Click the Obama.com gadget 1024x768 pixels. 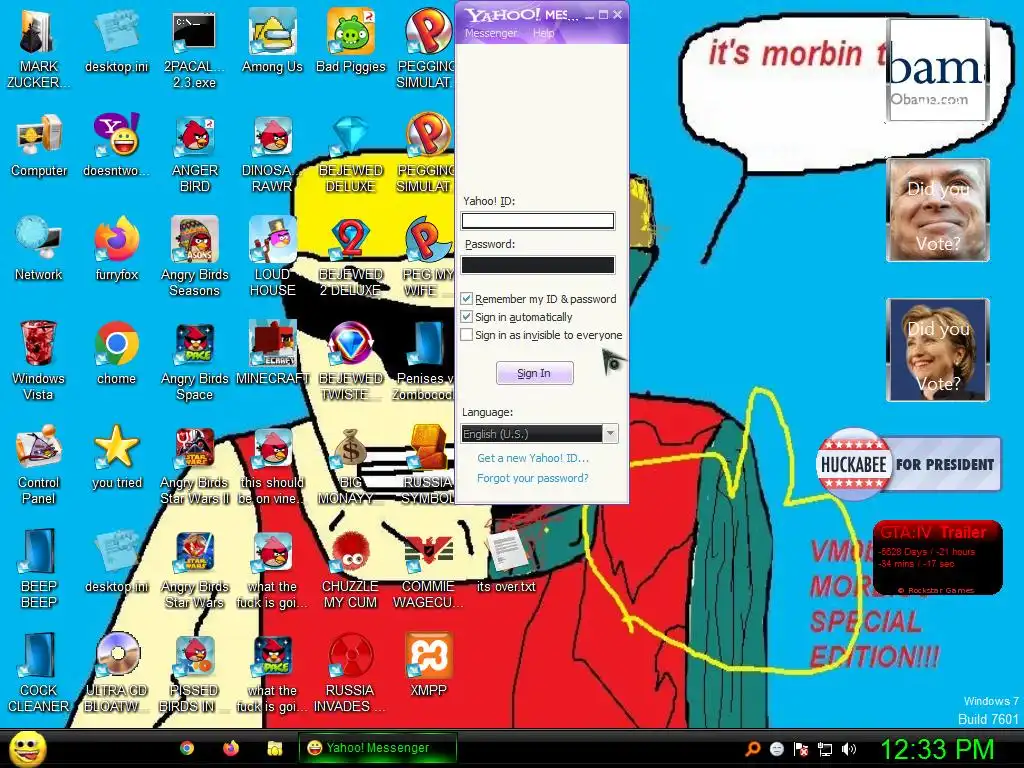[938, 70]
